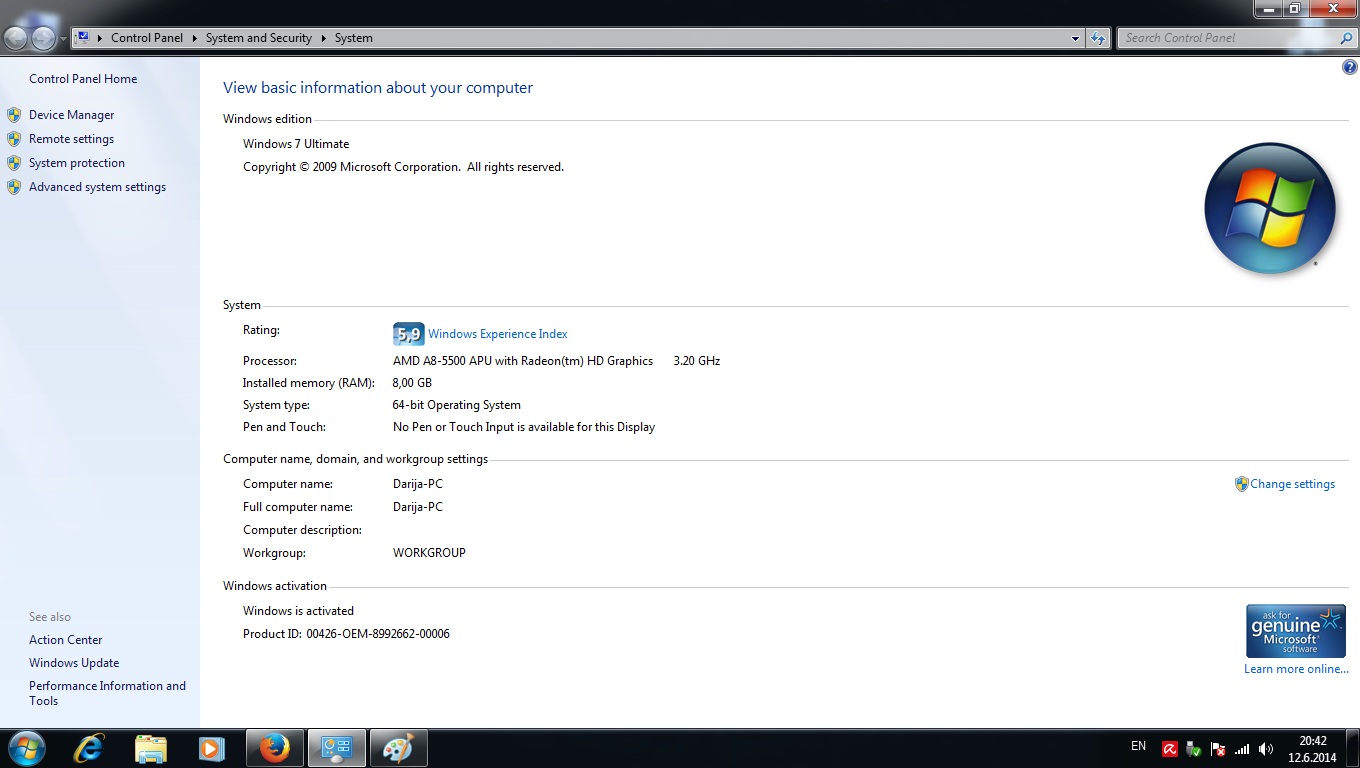
Task: Open Device Manager from the sidebar
Action: pos(72,115)
